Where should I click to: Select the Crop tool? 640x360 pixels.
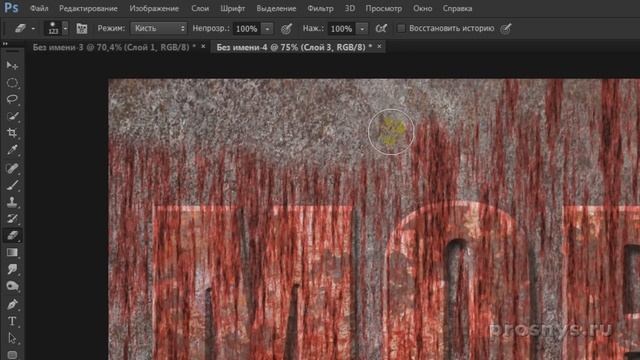pyautogui.click(x=12, y=133)
